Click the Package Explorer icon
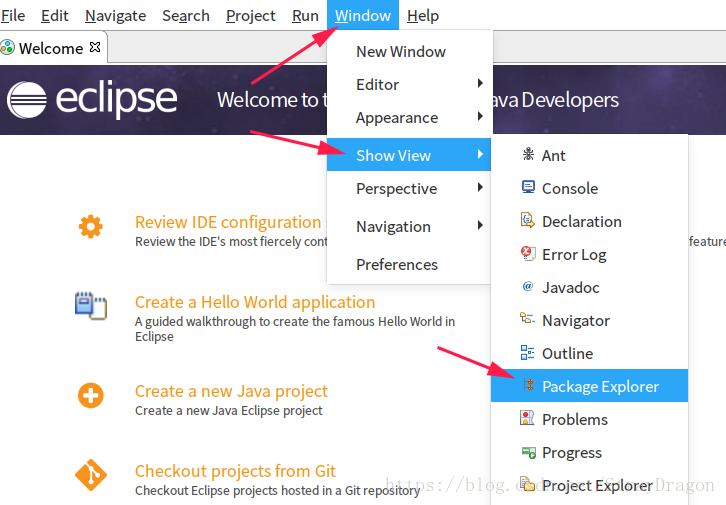 click(528, 385)
